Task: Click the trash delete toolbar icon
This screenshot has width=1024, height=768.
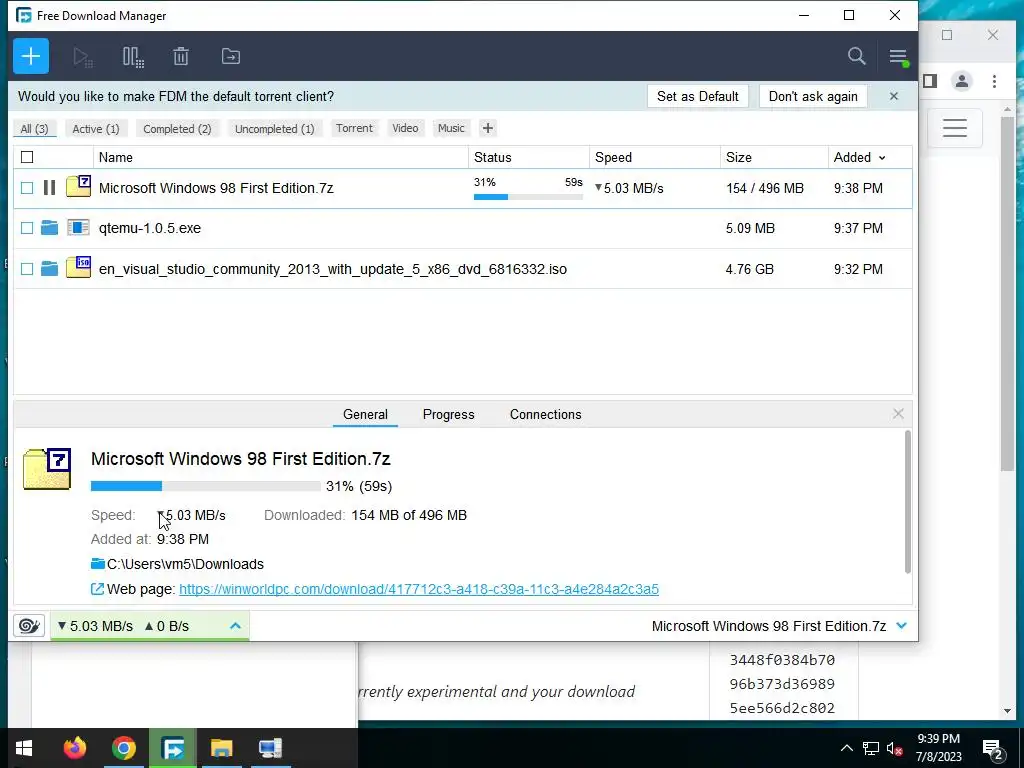Action: [181, 56]
